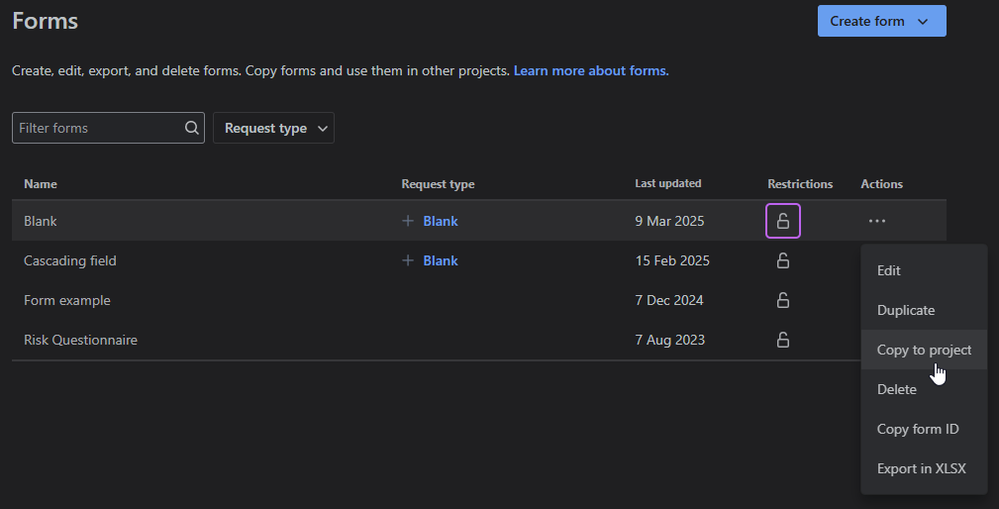Image resolution: width=999 pixels, height=509 pixels.
Task: Expand the Request type filter dropdown
Action: coord(273,128)
